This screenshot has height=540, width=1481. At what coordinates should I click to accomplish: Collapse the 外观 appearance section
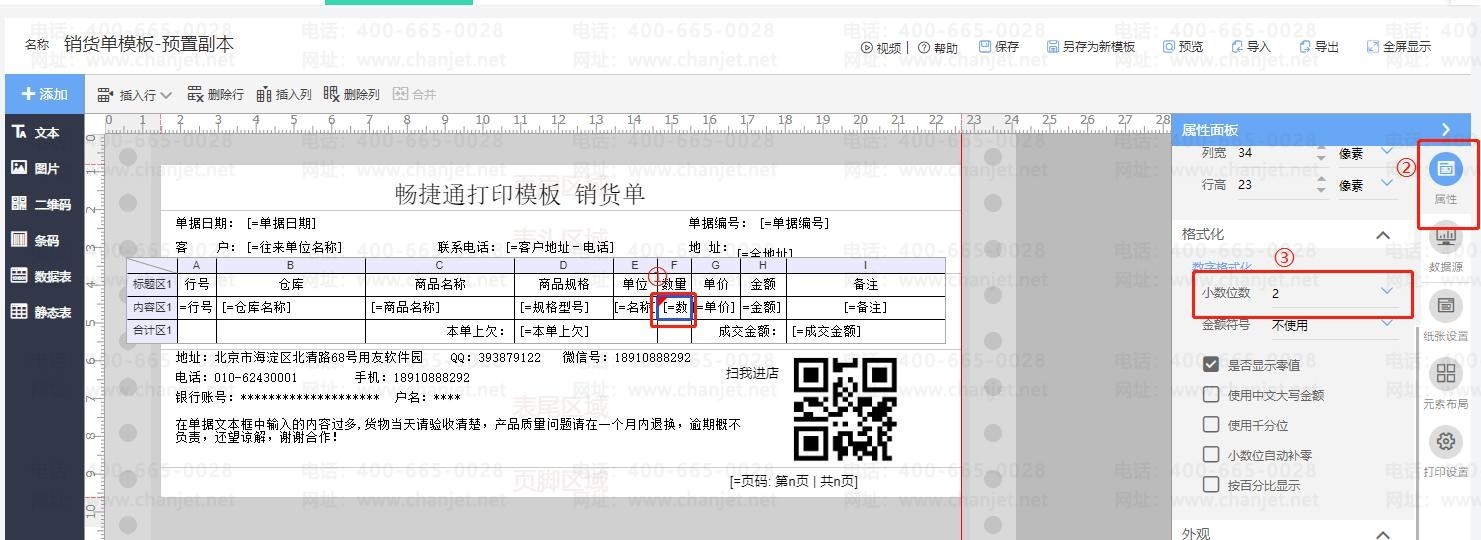coord(1383,535)
